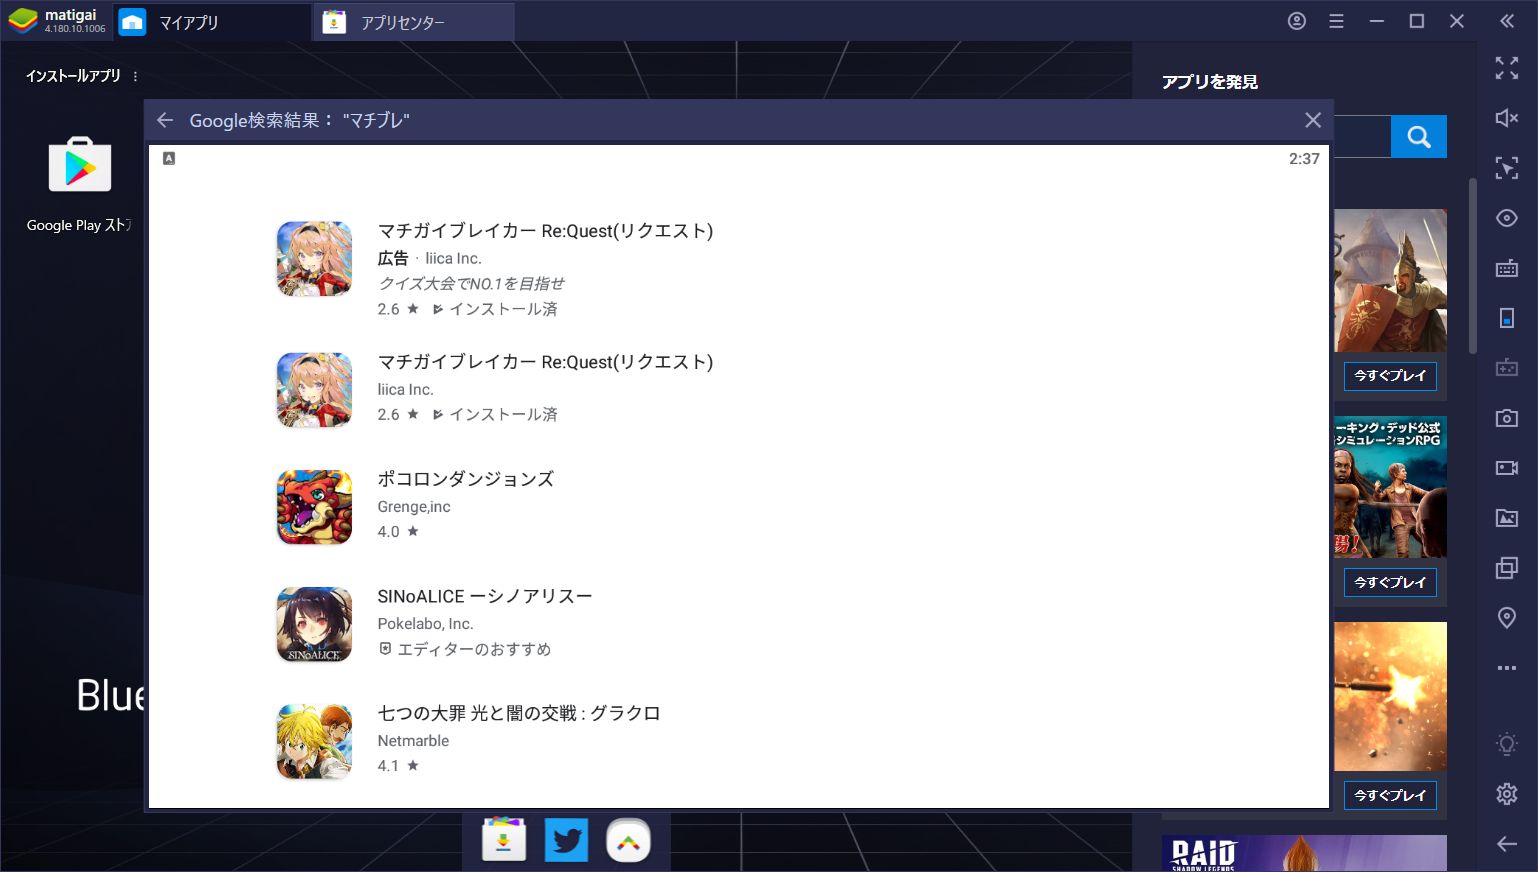Collapse the right sidebar with double-arrow icon

[1507, 21]
